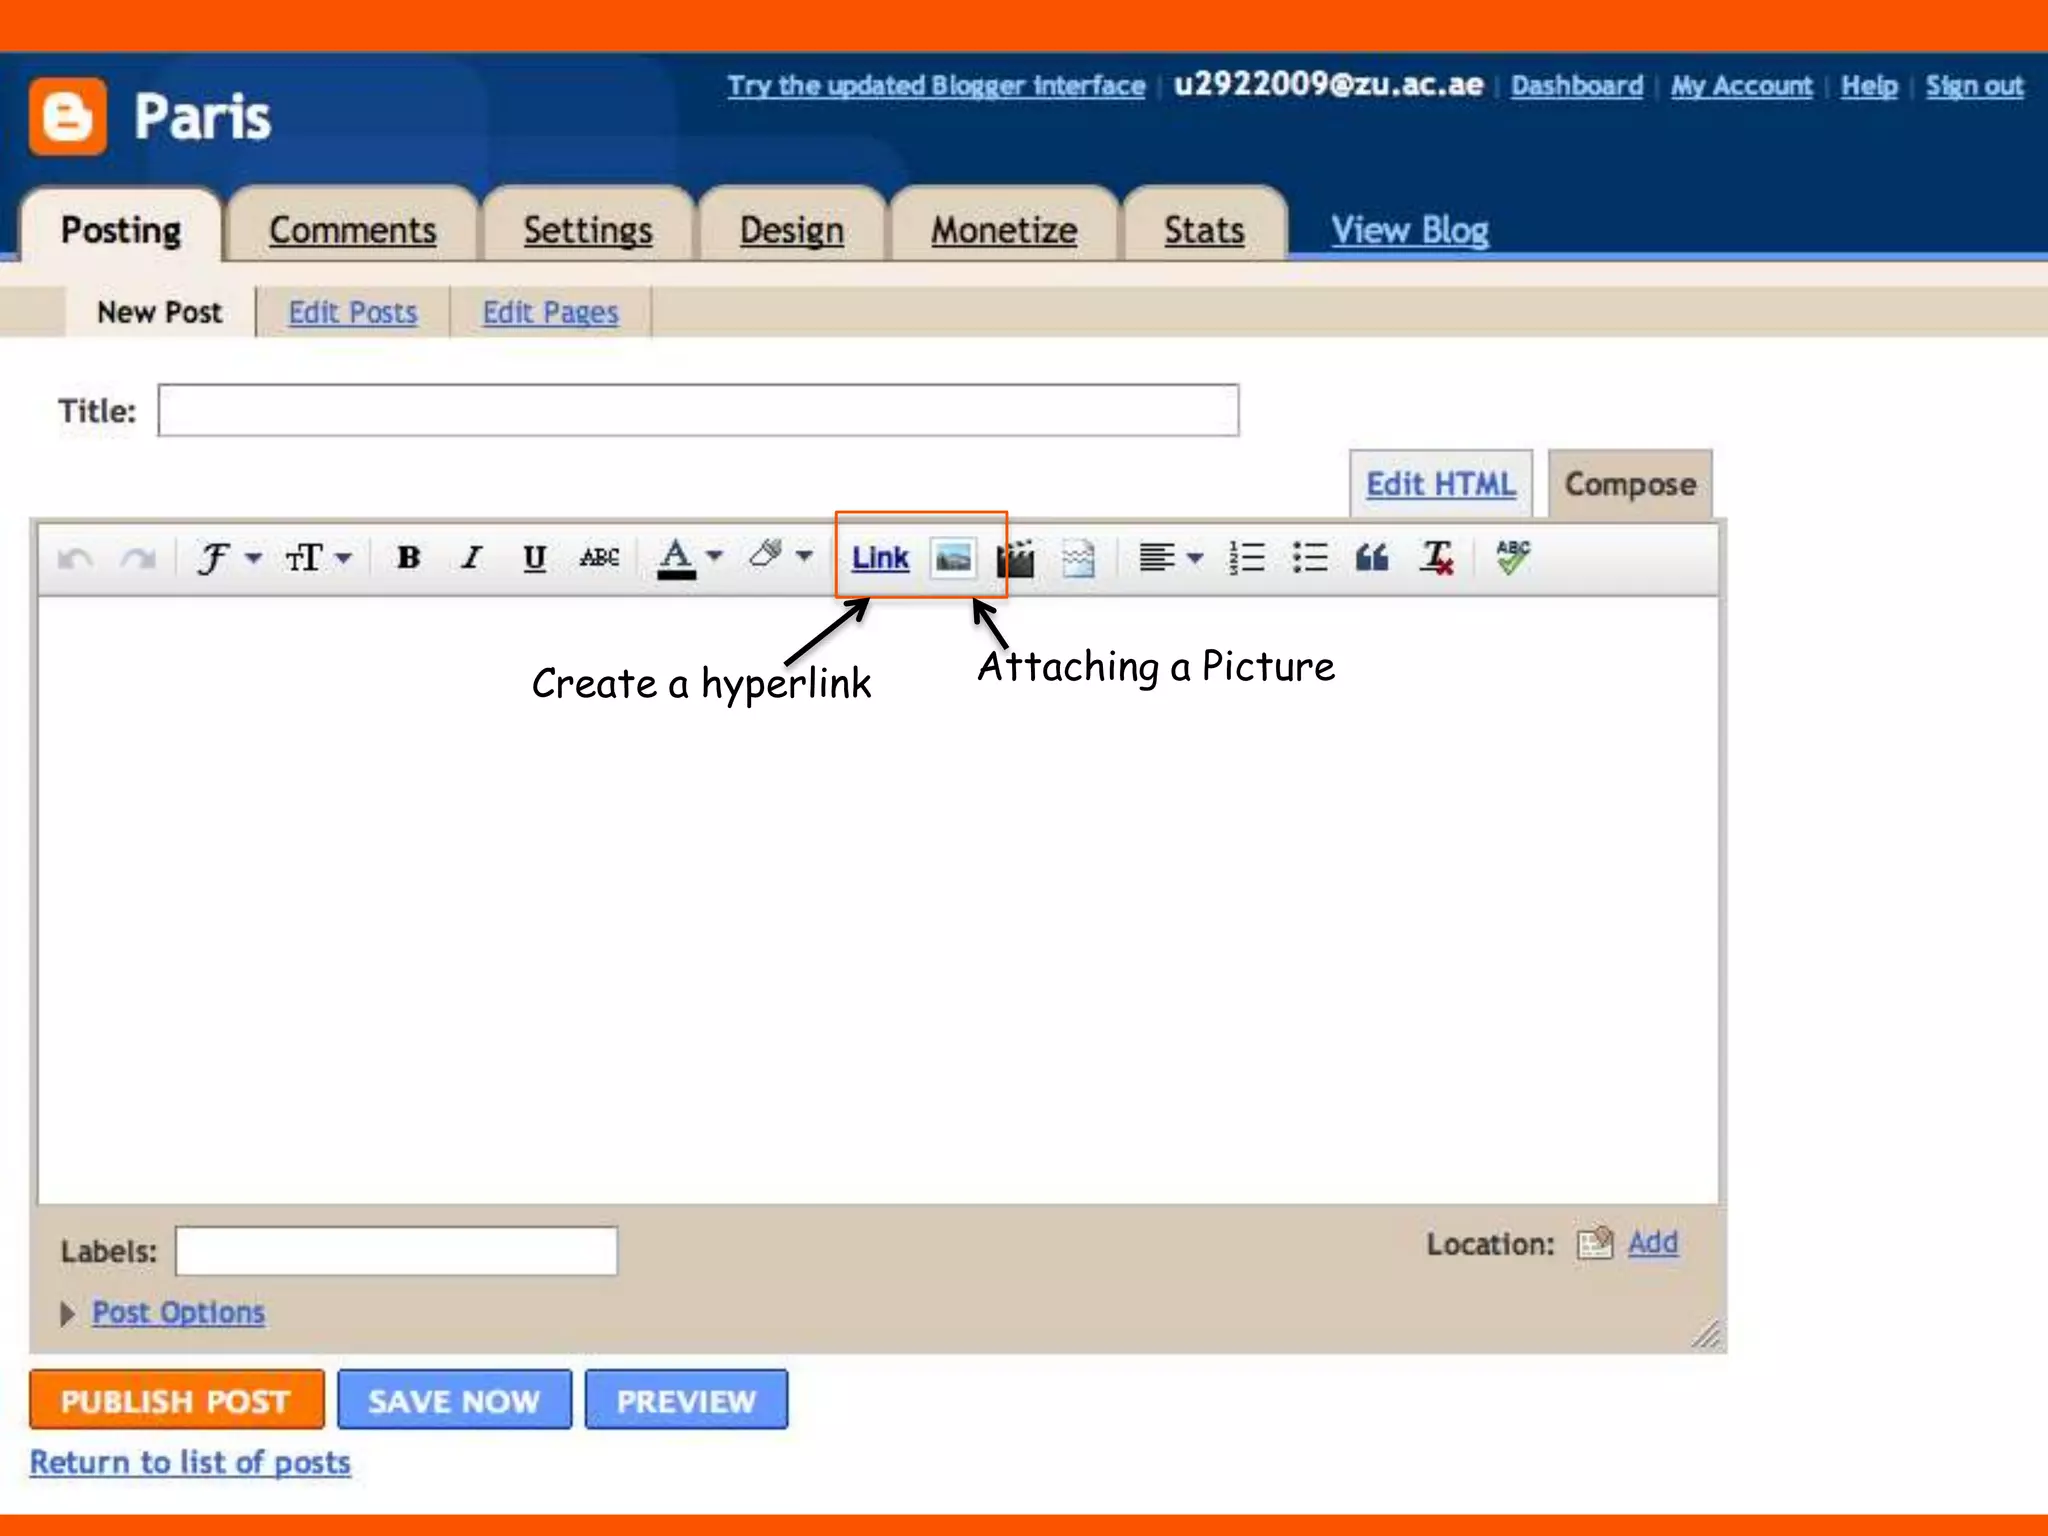The height and width of the screenshot is (1536, 2048).
Task: Click the Undo arrow icon
Action: click(76, 558)
